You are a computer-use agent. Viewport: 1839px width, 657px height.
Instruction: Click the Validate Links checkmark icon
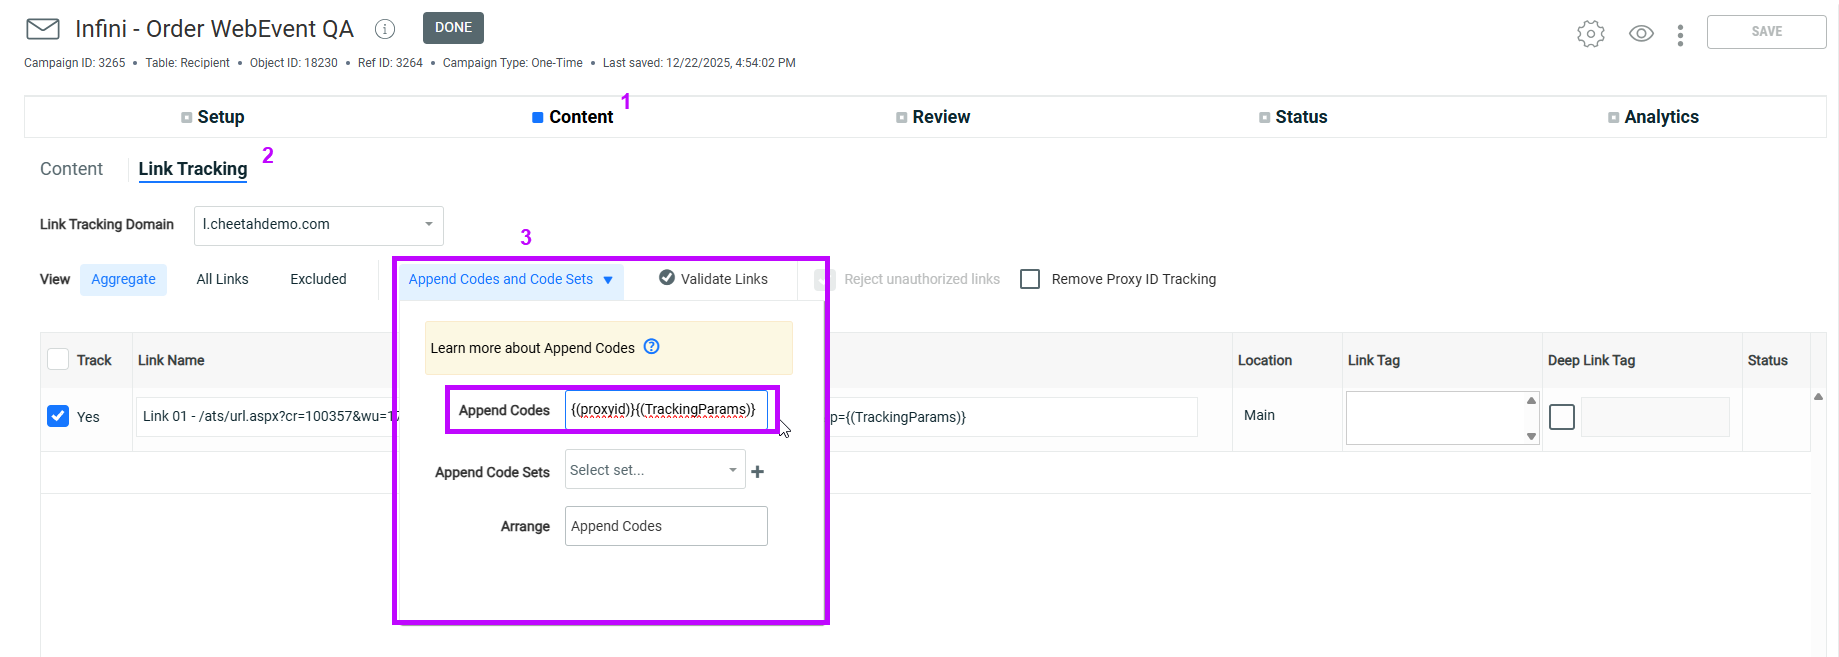pos(667,278)
